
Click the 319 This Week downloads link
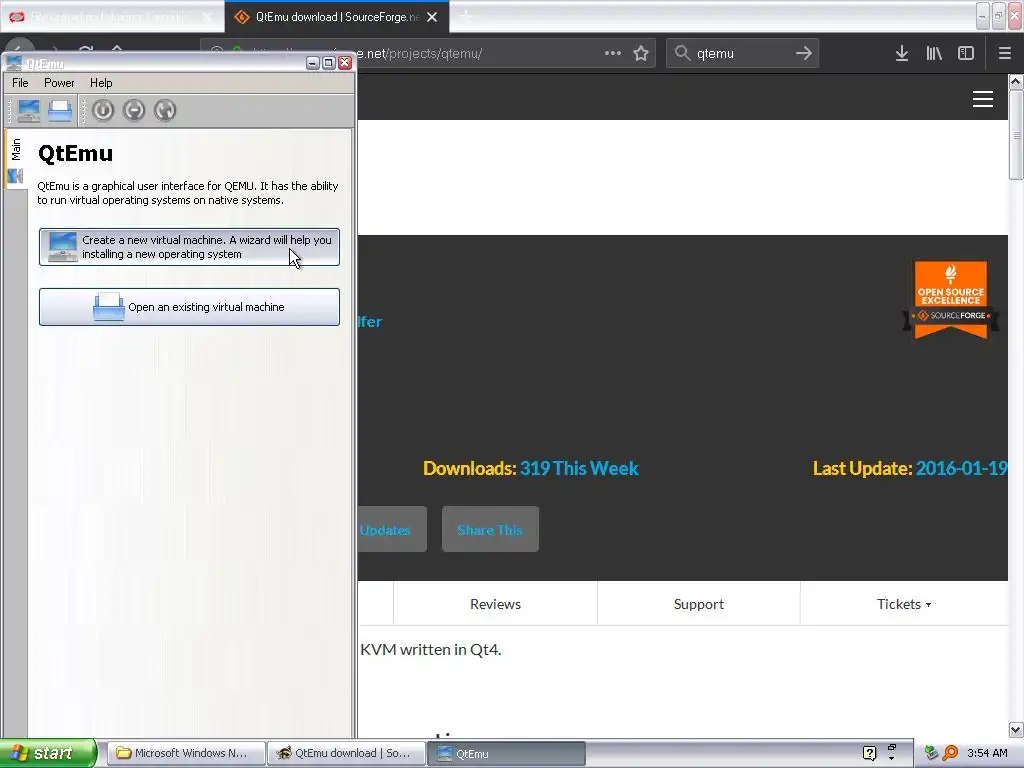click(x=579, y=468)
